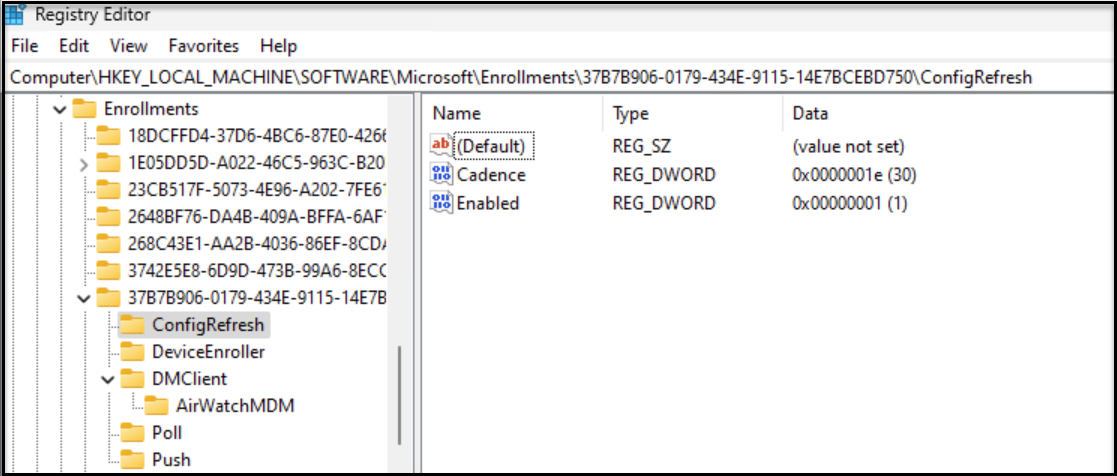Collapse the 37B7B906 enrollment key
1117x476 pixels.
(x=85, y=298)
